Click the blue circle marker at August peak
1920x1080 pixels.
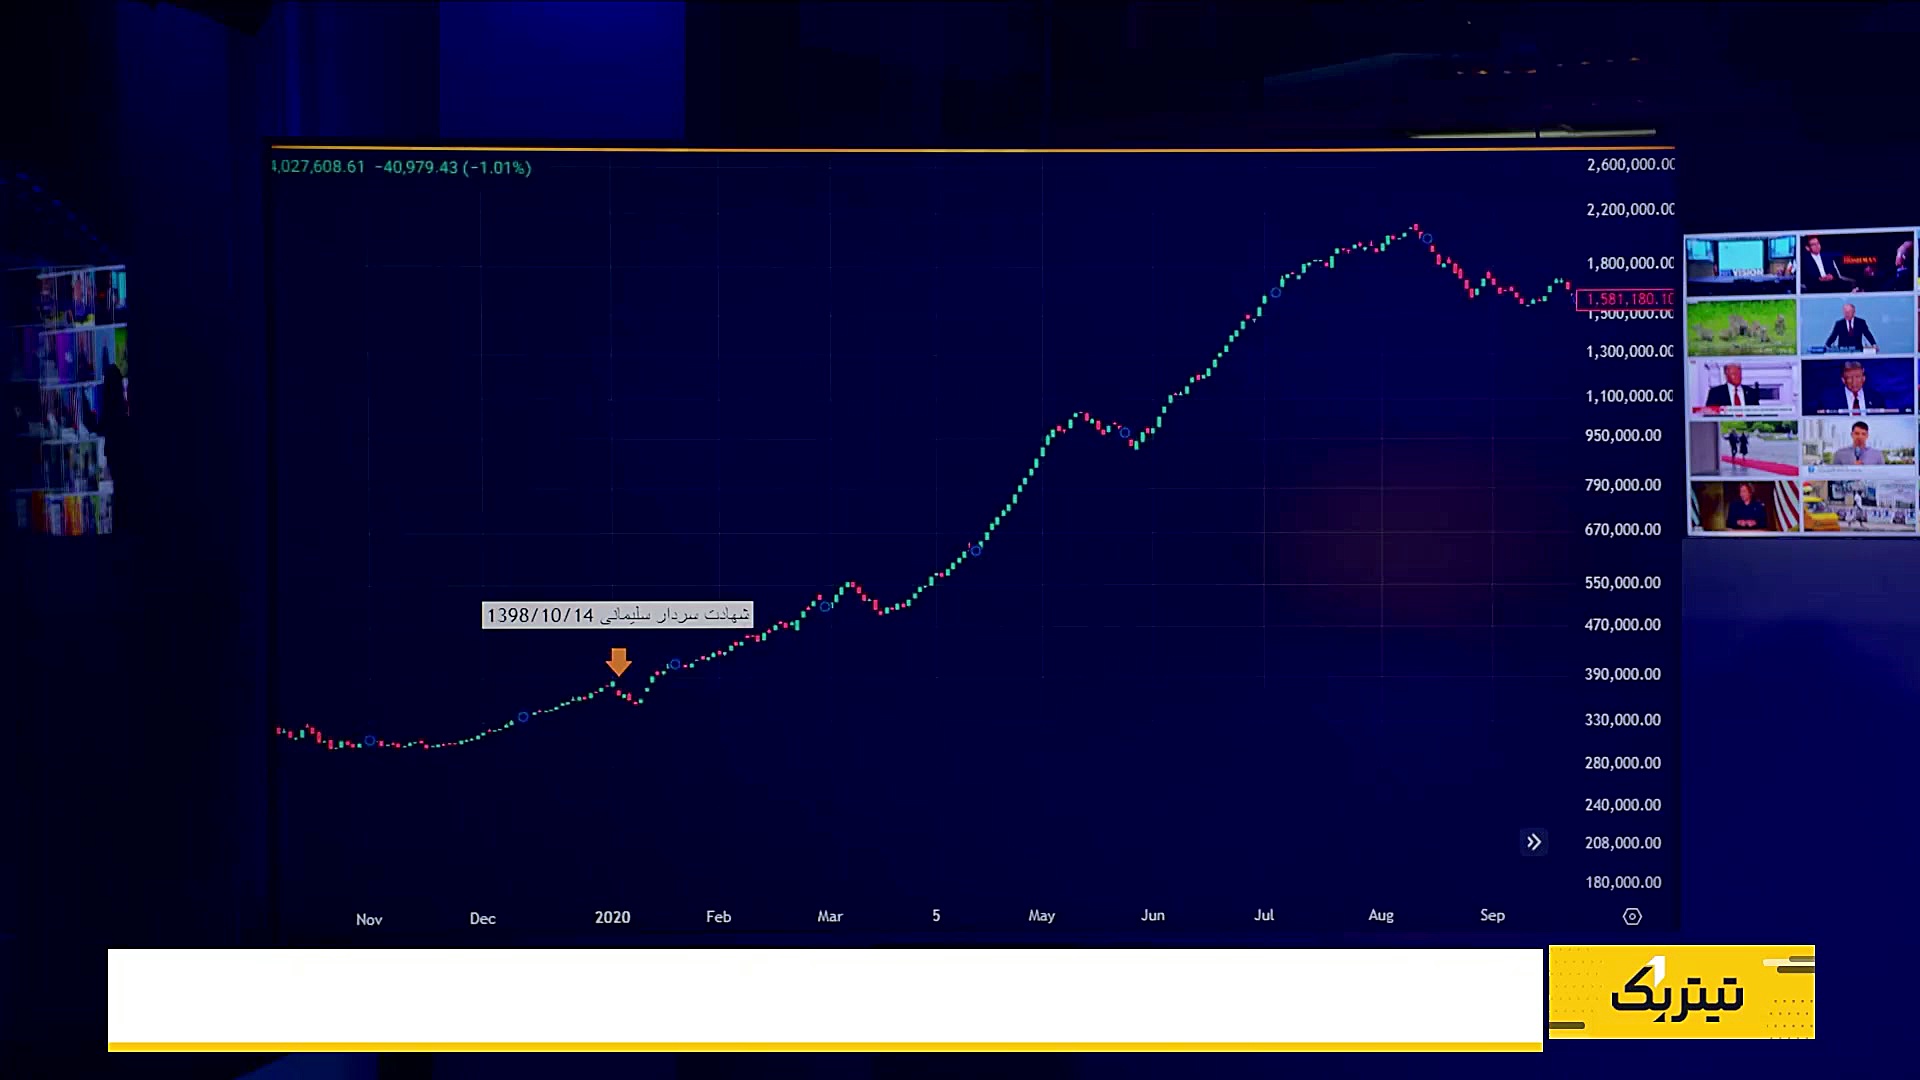[1427, 238]
